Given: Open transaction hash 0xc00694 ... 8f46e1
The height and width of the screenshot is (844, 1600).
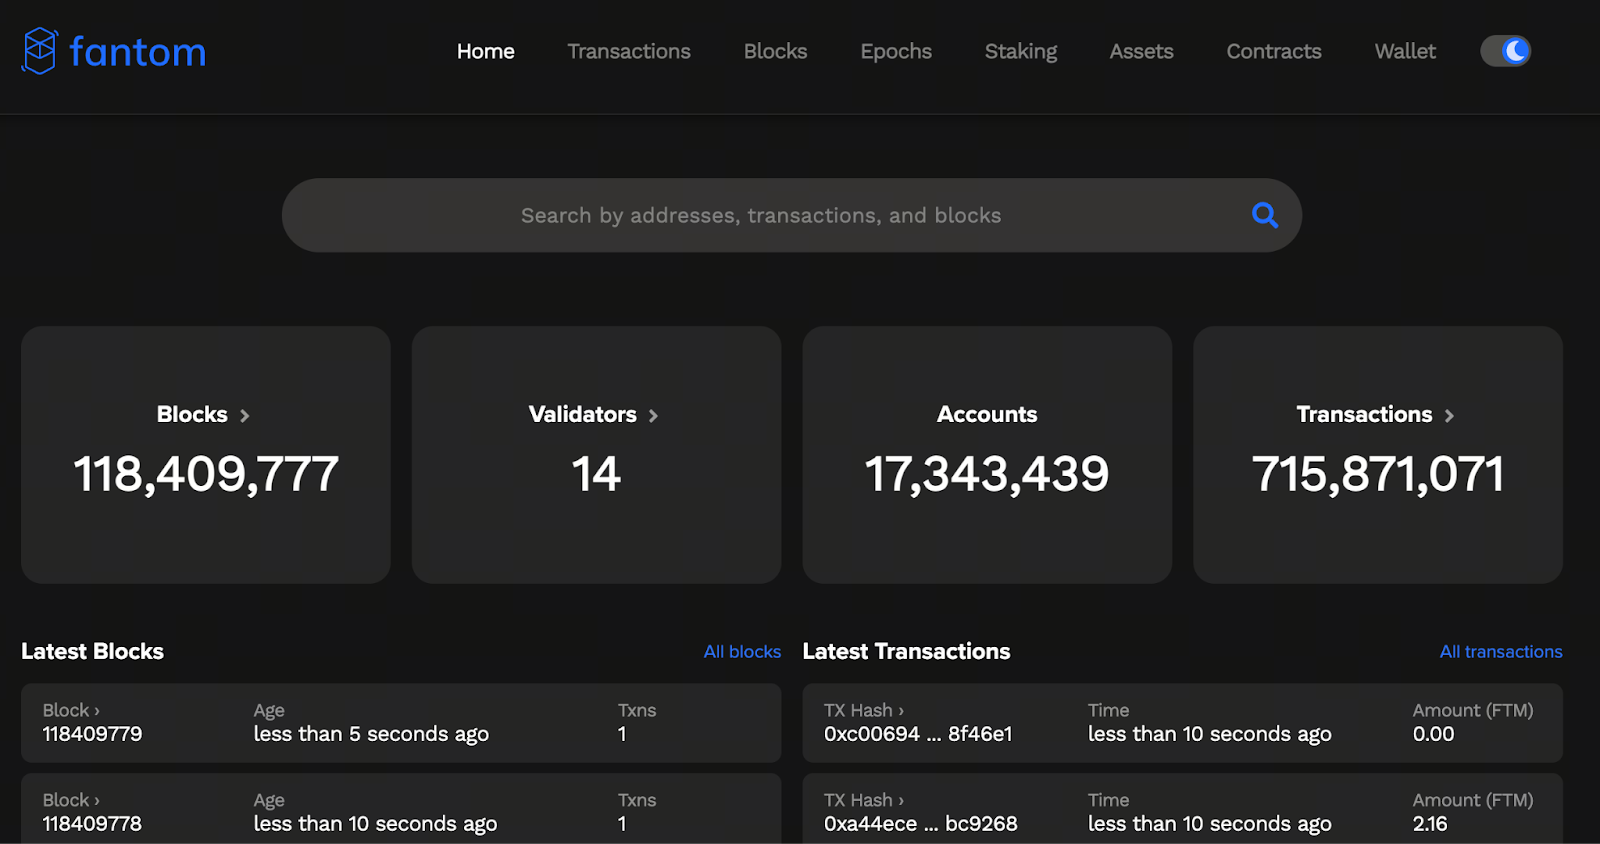Looking at the screenshot, I should (918, 734).
